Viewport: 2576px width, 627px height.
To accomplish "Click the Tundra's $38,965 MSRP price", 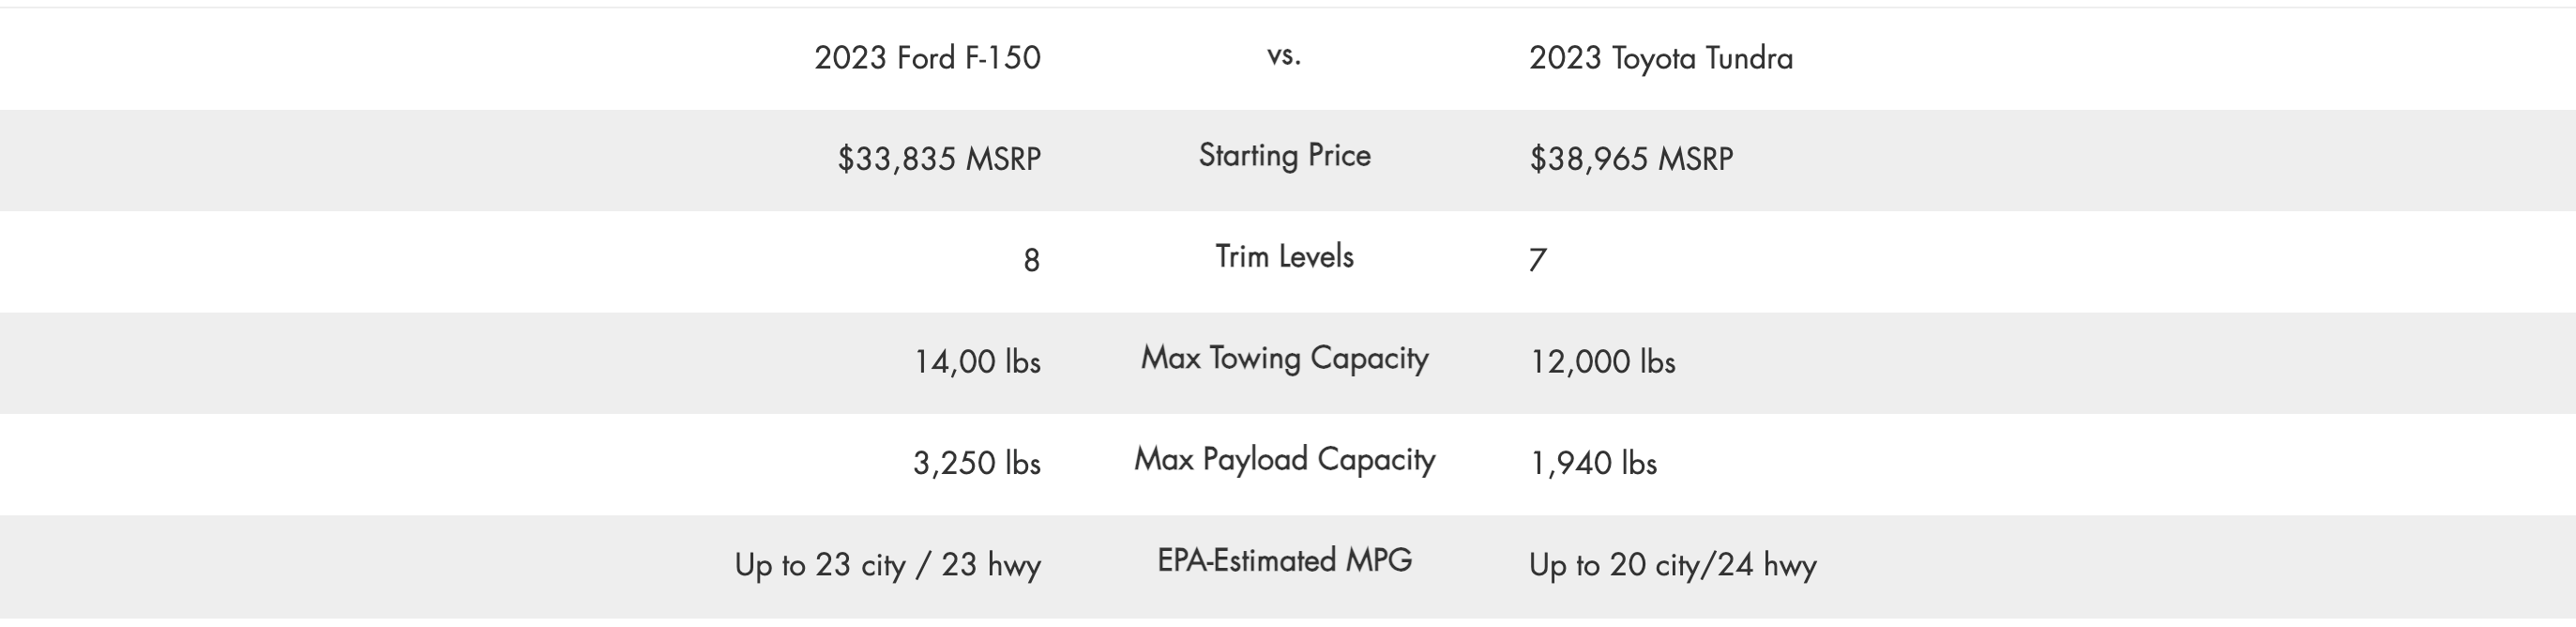I will 1631,159.
